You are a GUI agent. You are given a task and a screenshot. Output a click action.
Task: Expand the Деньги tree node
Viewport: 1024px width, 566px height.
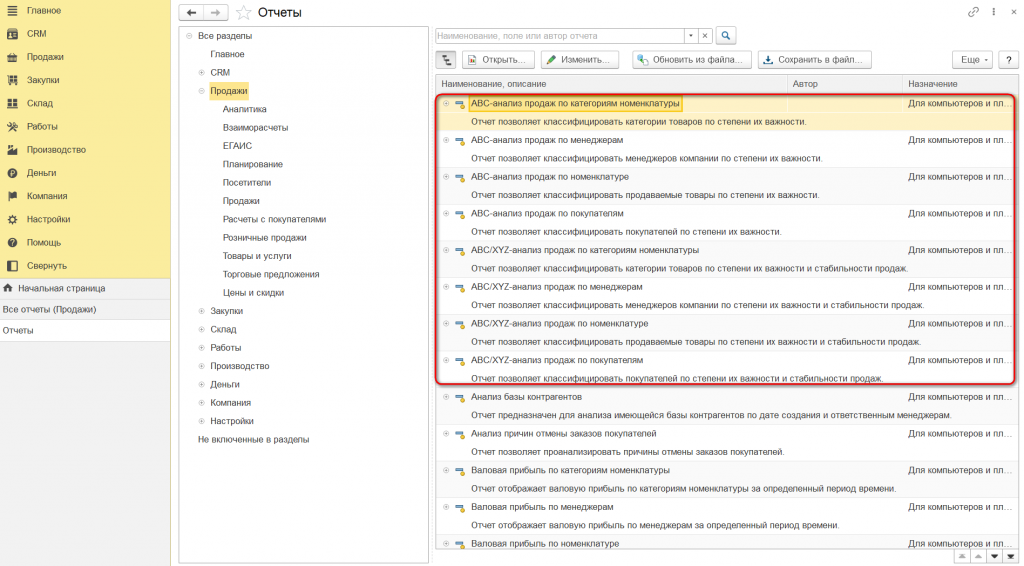point(202,385)
